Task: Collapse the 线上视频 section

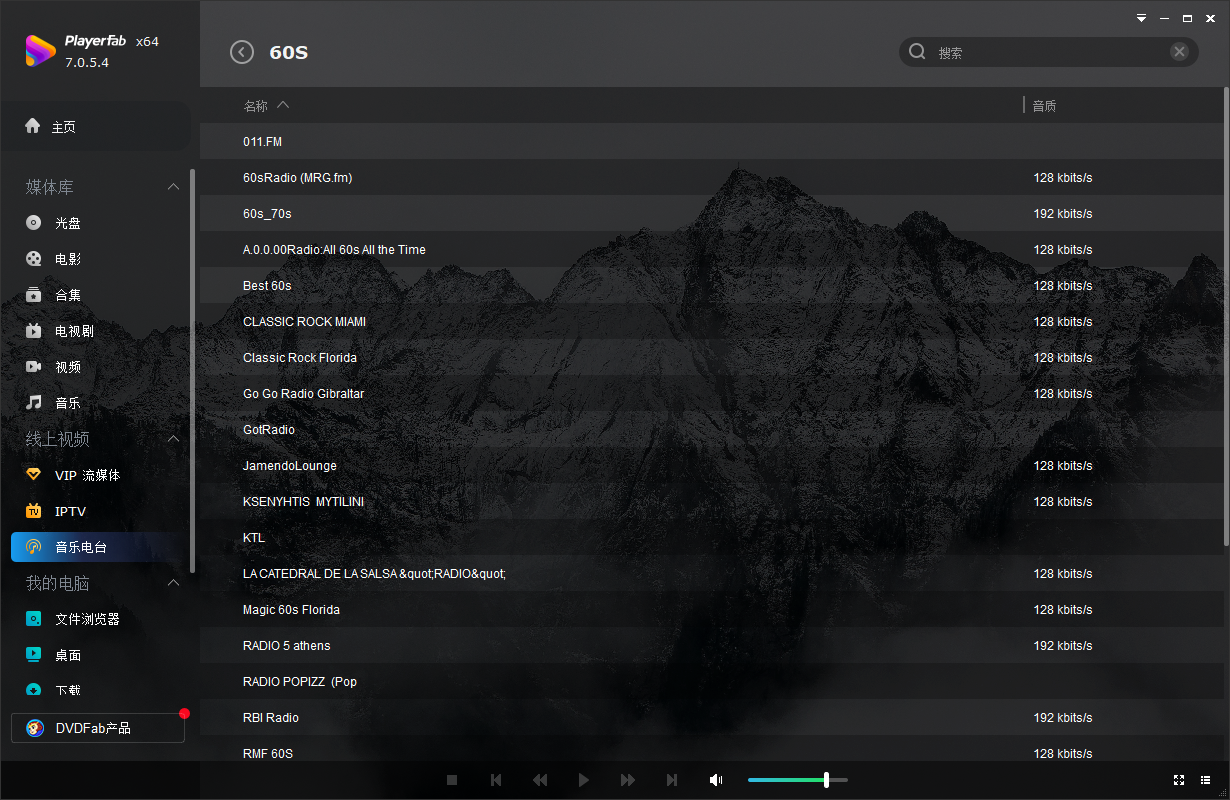Action: (x=173, y=439)
